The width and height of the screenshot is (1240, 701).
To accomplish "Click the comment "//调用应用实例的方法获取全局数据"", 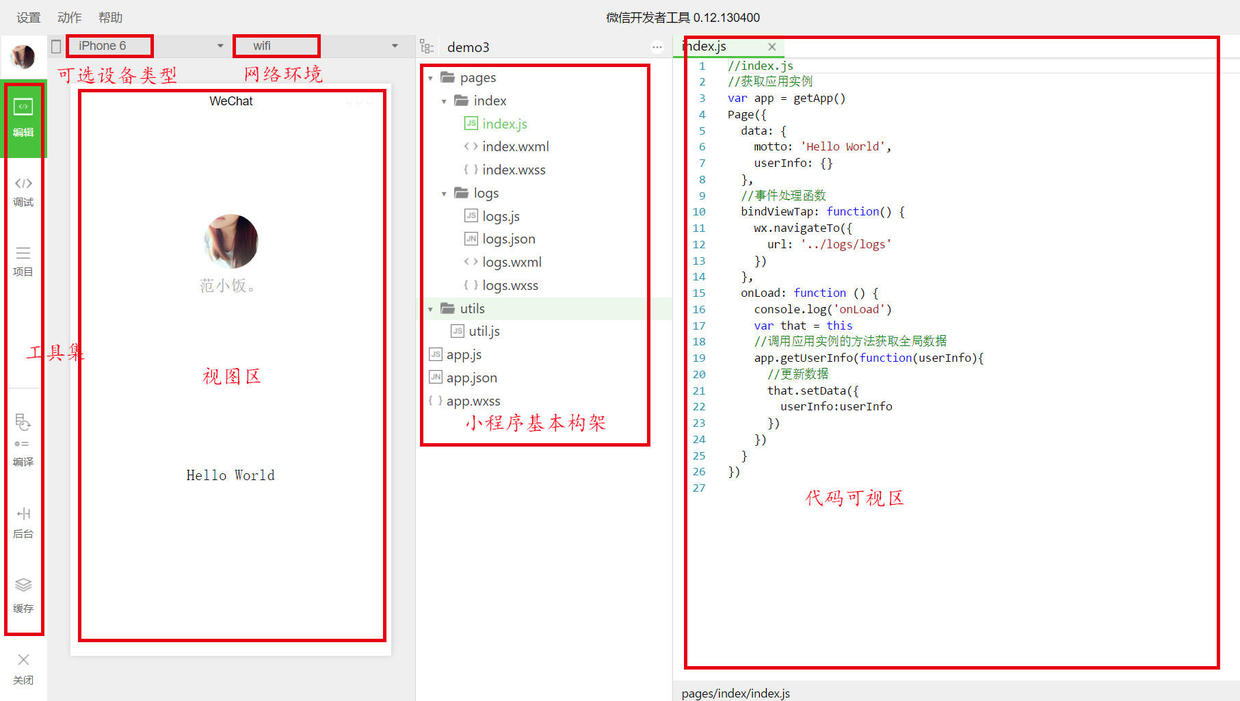I will coord(850,342).
